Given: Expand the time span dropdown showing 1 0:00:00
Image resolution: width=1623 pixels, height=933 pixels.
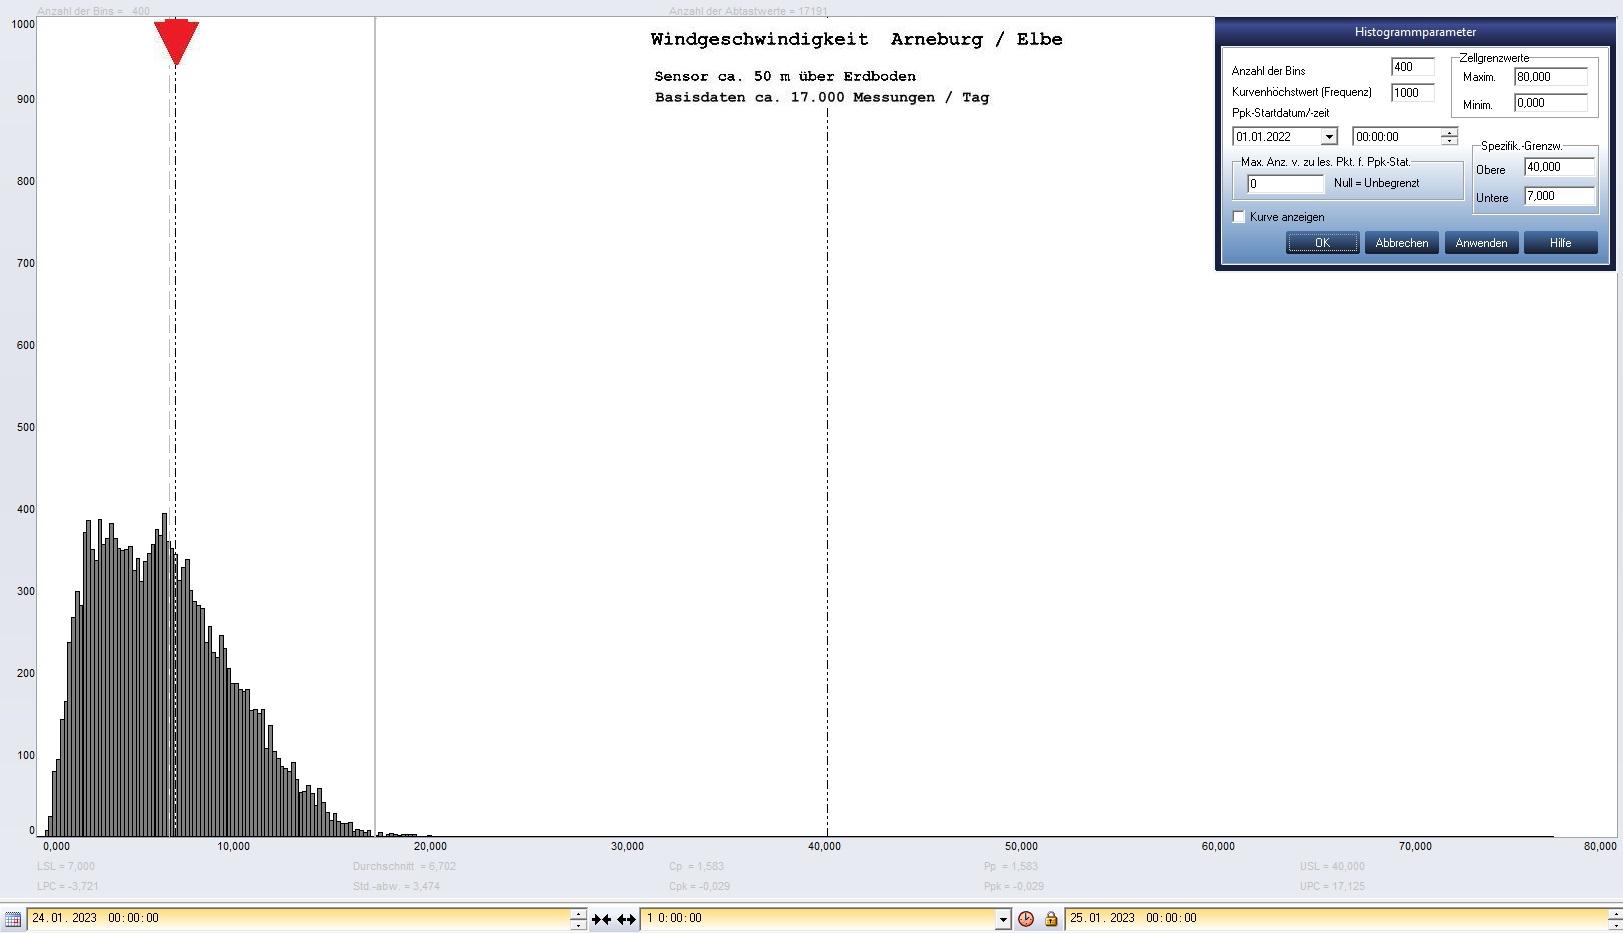Looking at the screenshot, I should point(1003,919).
